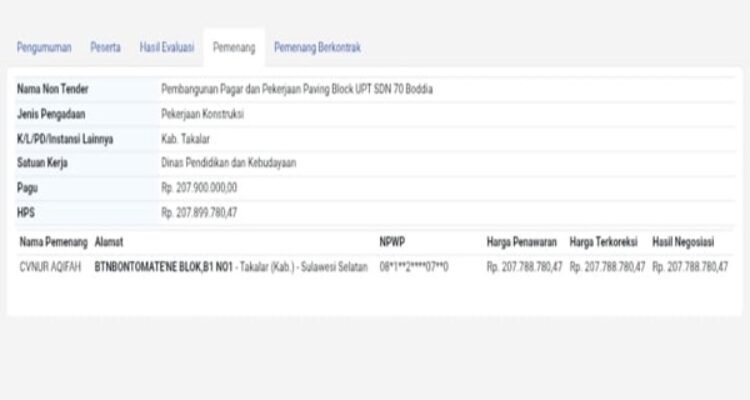Viewport: 750px width, 400px height.
Task: Select the HPS value Rp. 207.899.780,47
Action: coord(199,212)
